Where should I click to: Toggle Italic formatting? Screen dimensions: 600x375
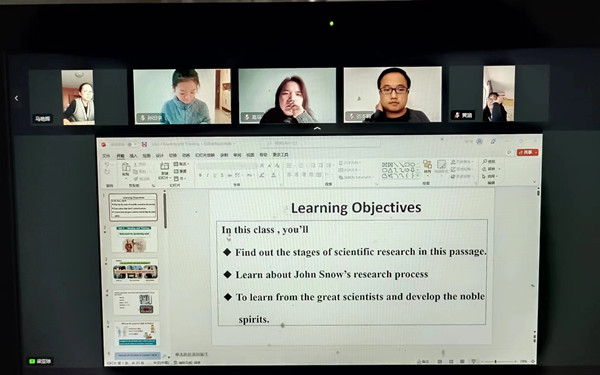[x=208, y=175]
